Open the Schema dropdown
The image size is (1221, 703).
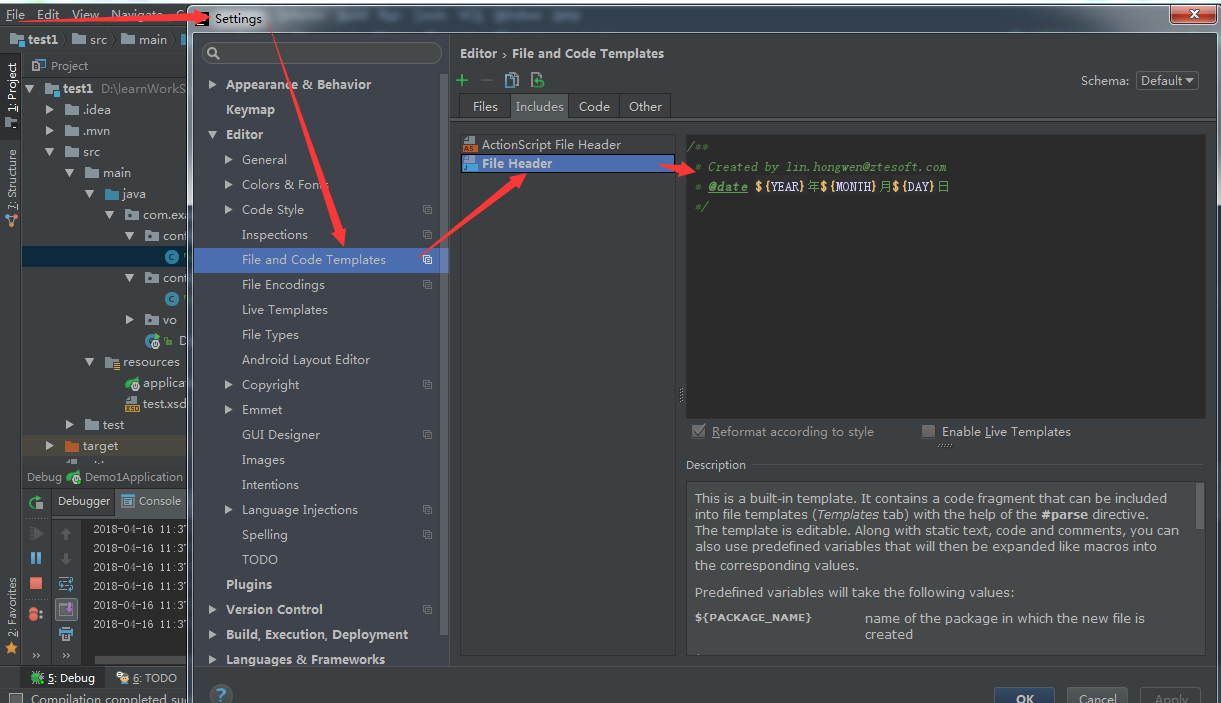coord(1167,81)
